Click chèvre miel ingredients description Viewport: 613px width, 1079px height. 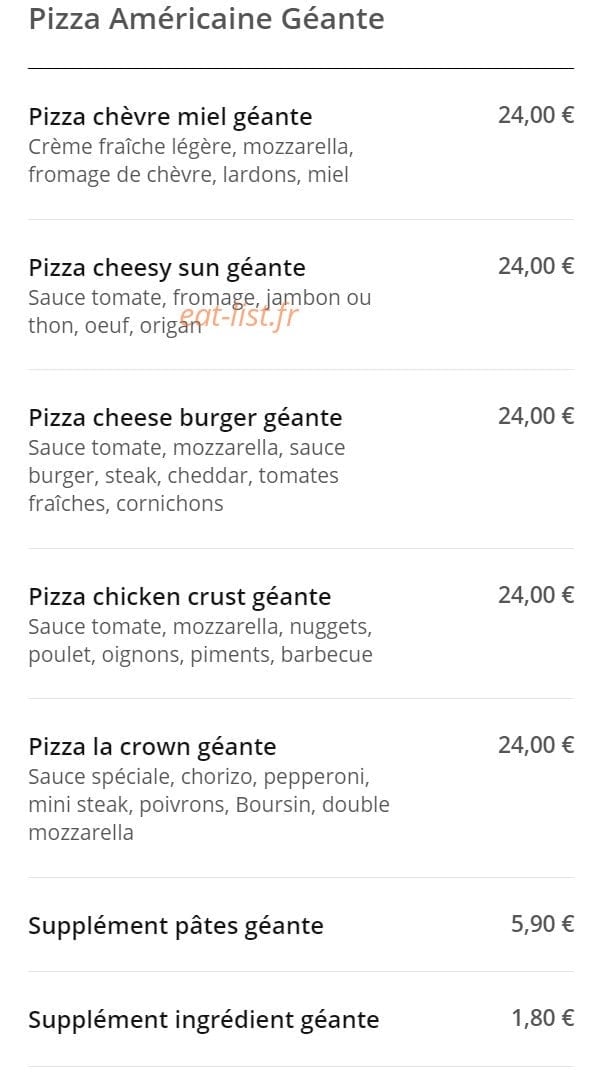click(x=191, y=161)
